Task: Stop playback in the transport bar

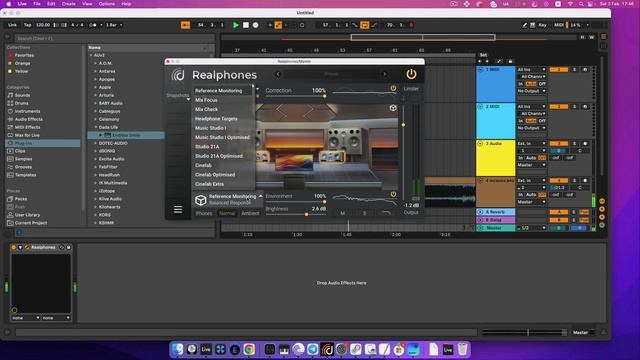Action: point(246,25)
